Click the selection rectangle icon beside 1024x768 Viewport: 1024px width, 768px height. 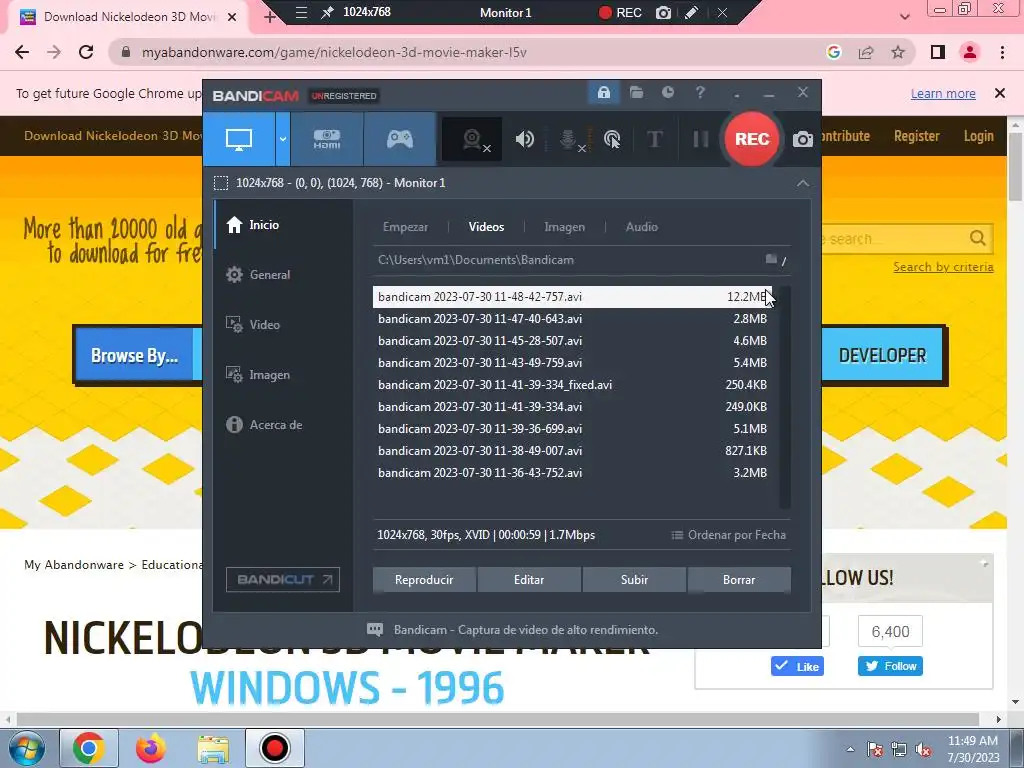(x=221, y=183)
